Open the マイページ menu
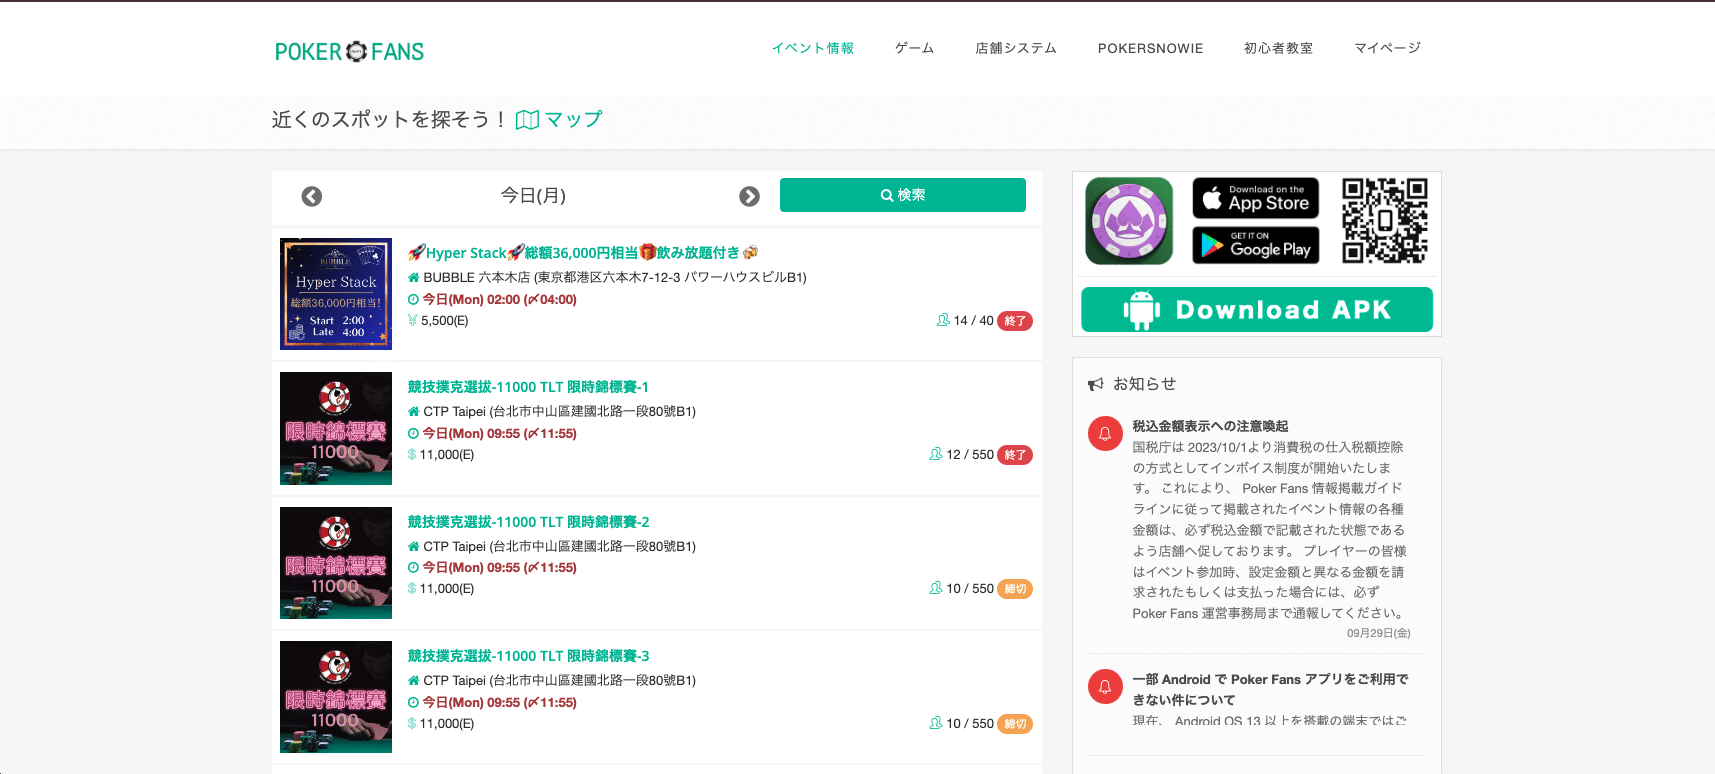Screen dimensions: 1715x774 pos(1387,48)
